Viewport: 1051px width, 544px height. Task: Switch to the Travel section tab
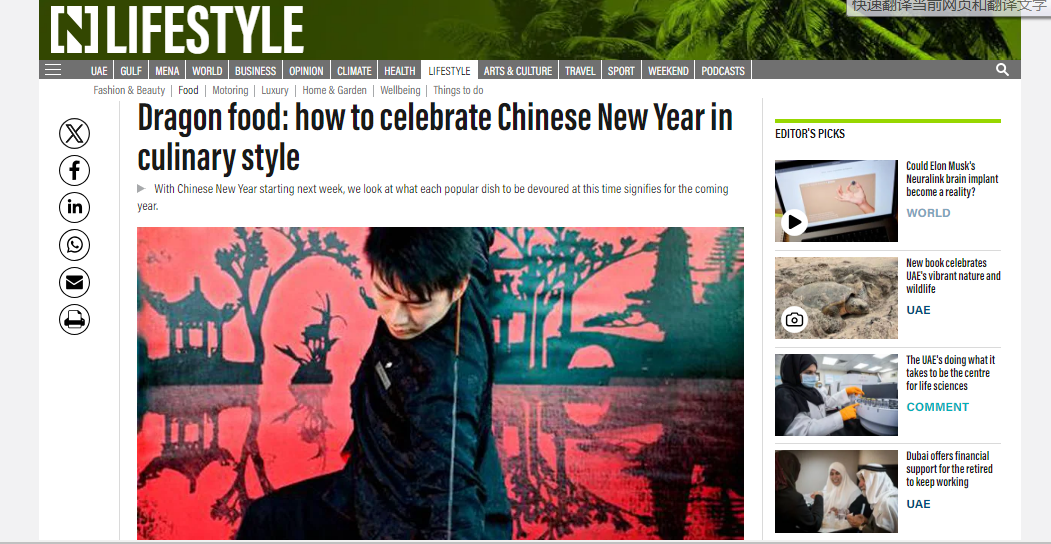tap(580, 70)
